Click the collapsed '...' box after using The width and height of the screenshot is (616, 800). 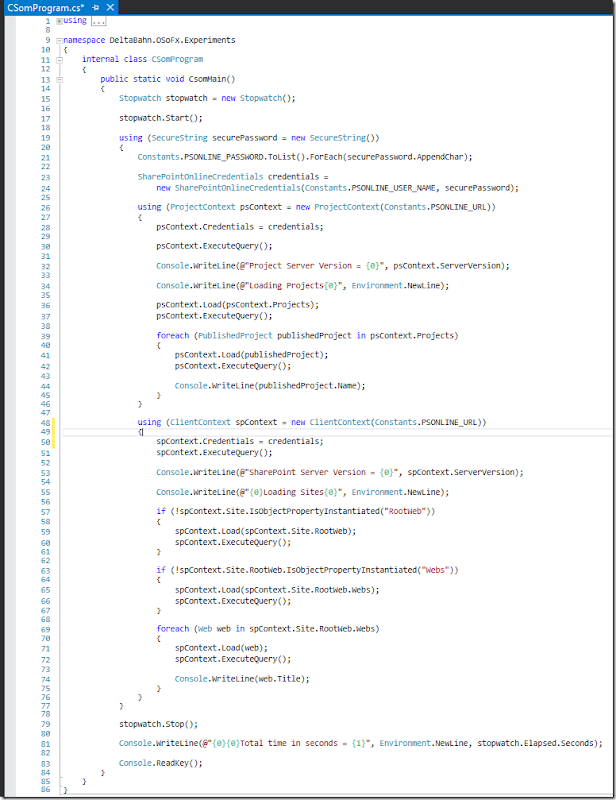98,21
